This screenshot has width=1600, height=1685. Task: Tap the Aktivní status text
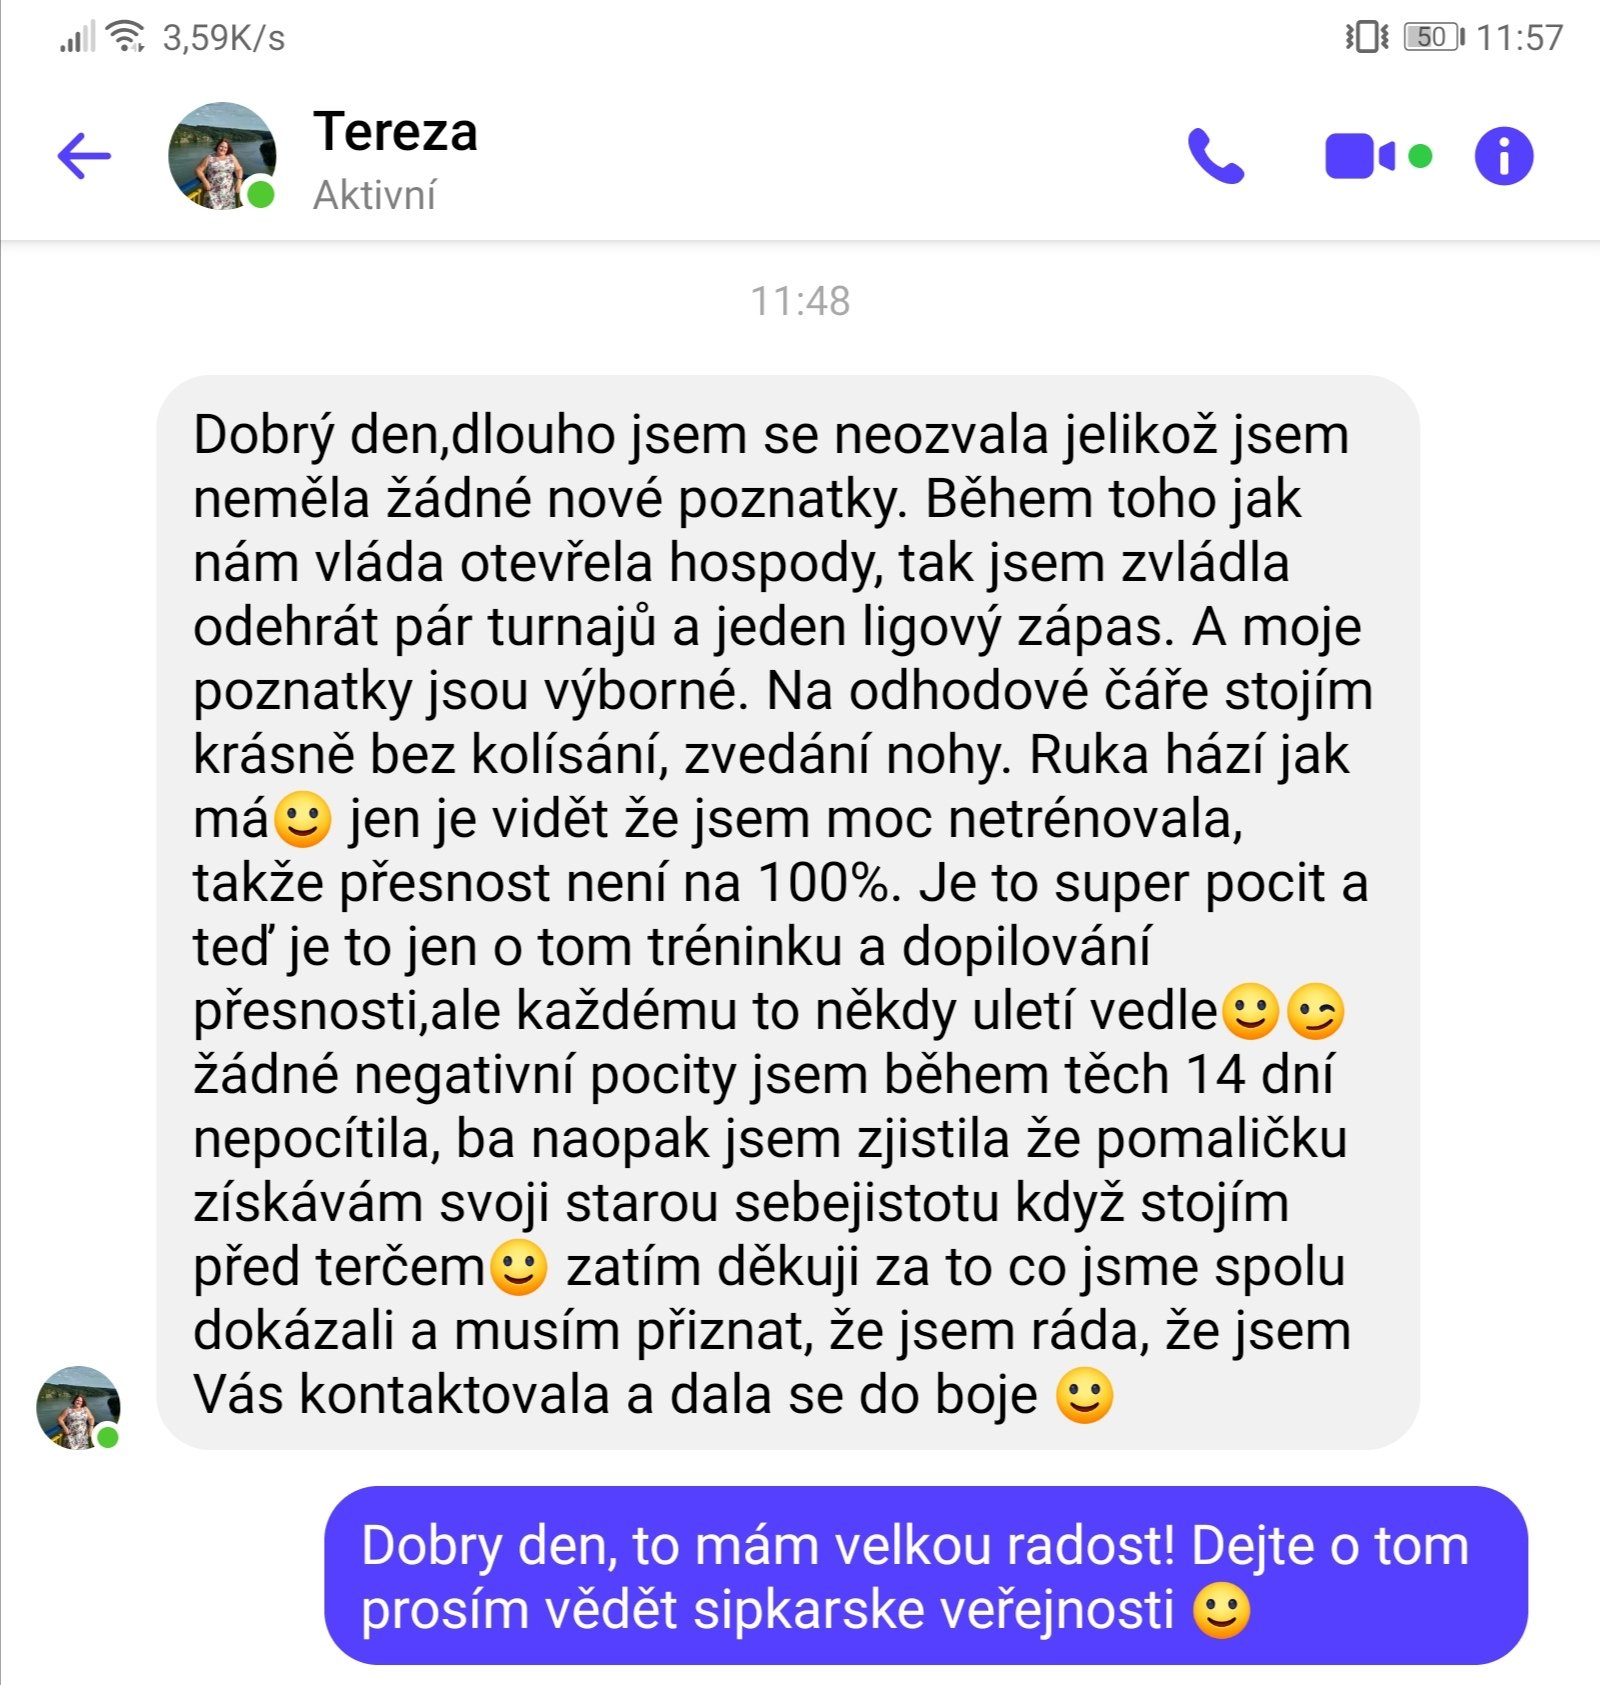point(375,195)
